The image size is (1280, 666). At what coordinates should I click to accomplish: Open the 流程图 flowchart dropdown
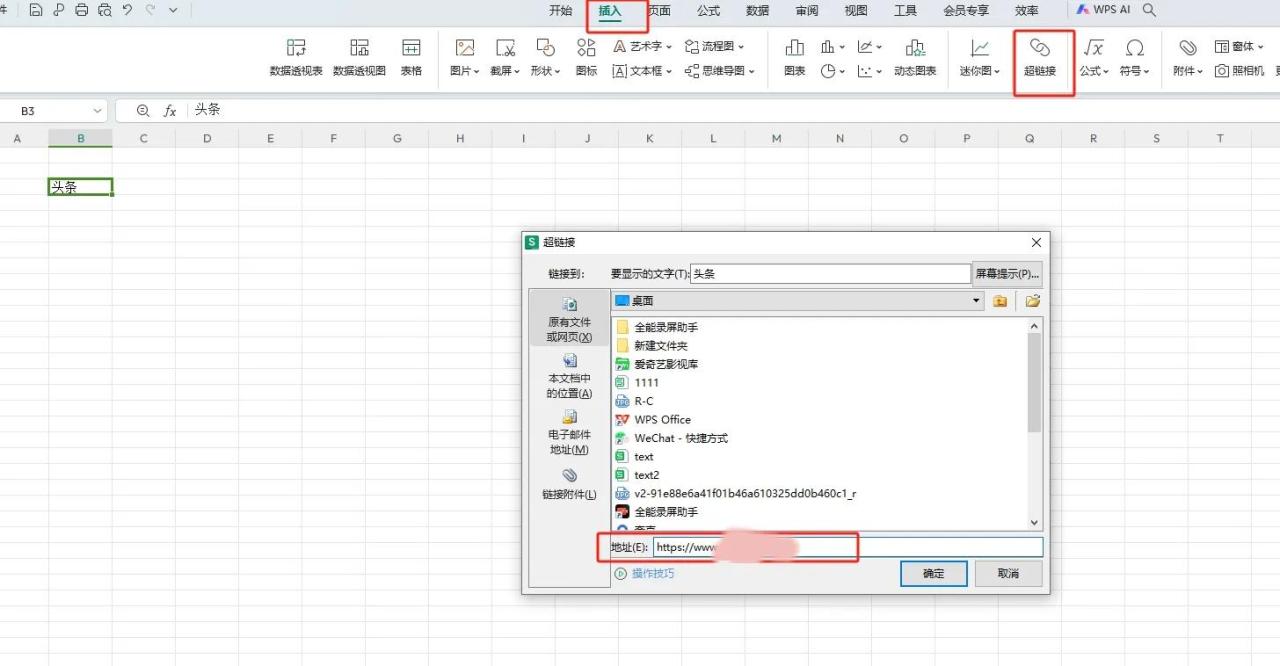click(714, 46)
